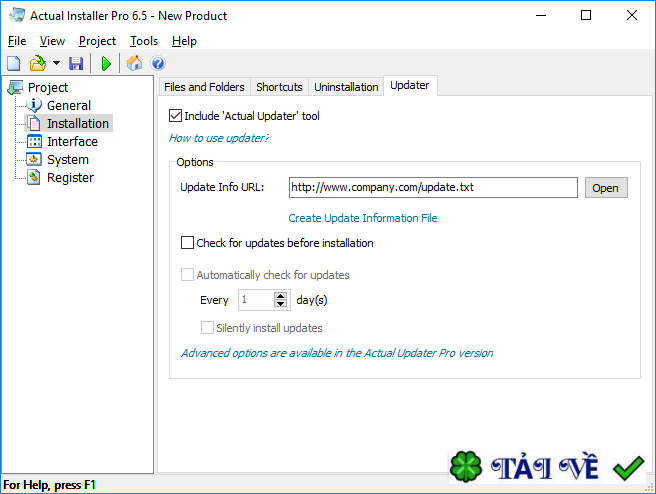Select the Register item in project tree

click(x=70, y=178)
